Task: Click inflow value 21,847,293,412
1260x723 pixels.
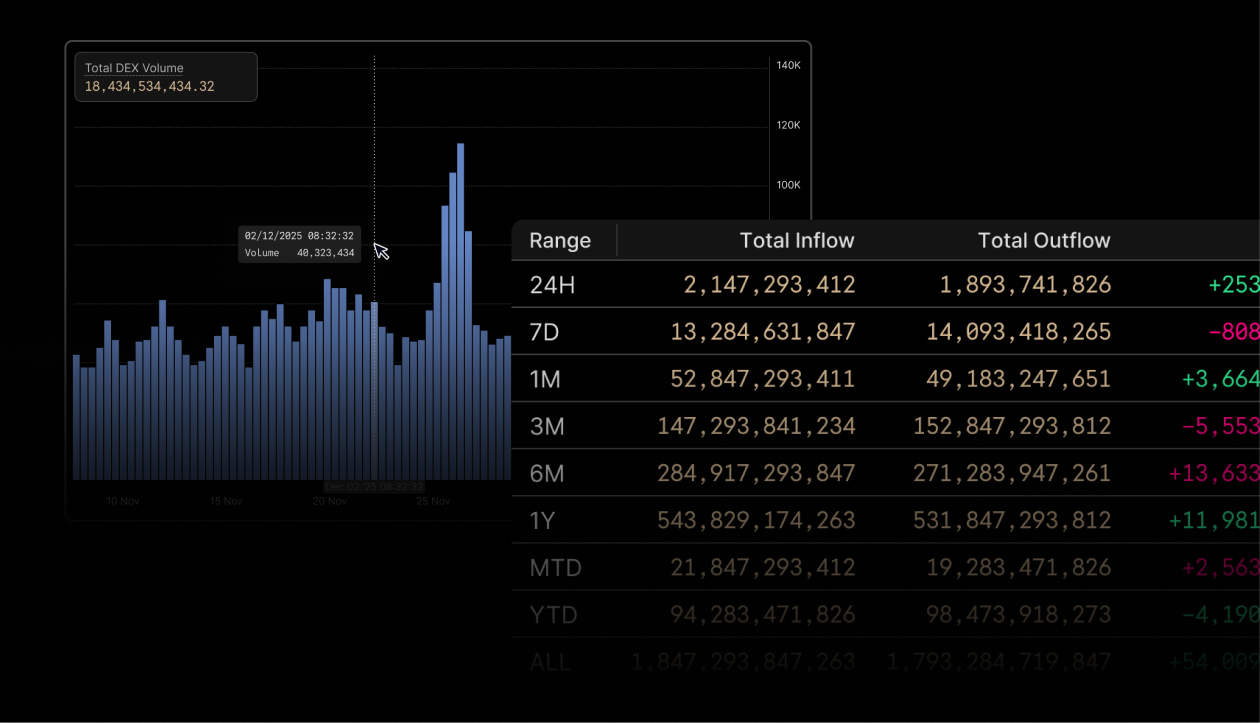Action: 763,568
